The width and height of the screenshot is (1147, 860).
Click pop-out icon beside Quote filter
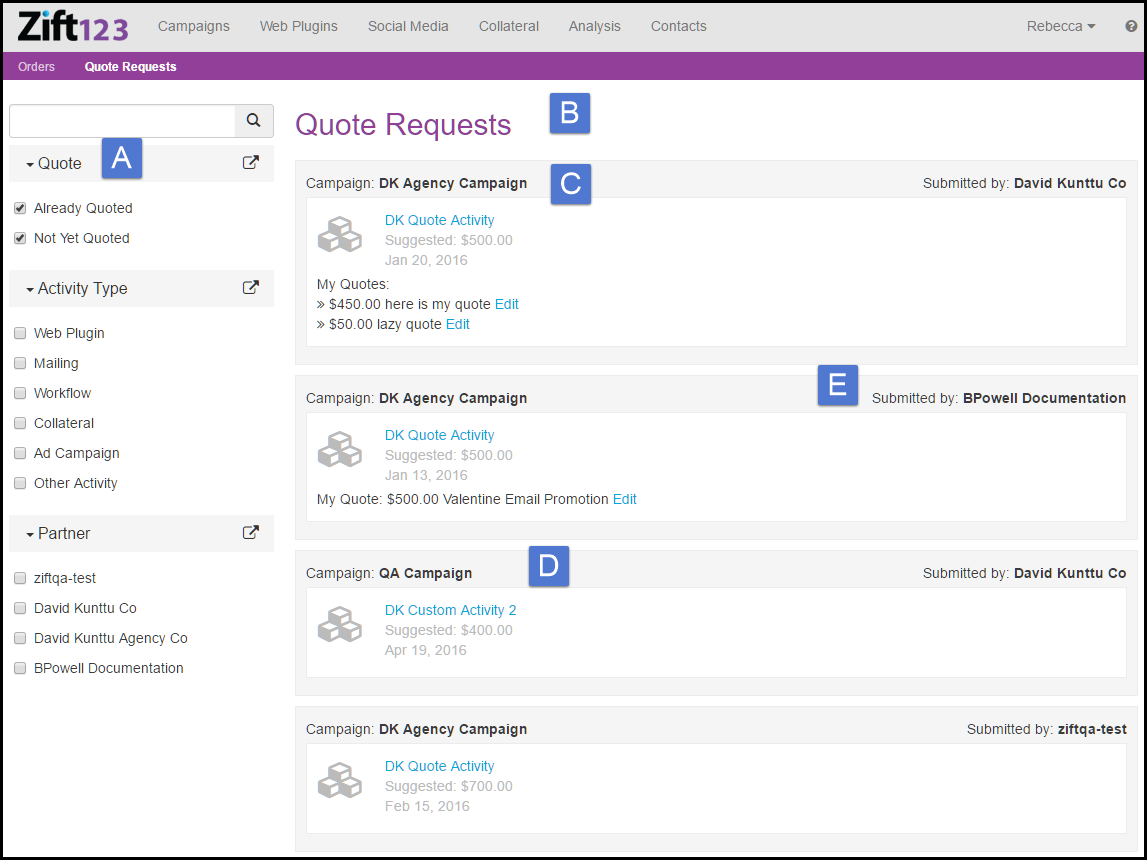(251, 163)
